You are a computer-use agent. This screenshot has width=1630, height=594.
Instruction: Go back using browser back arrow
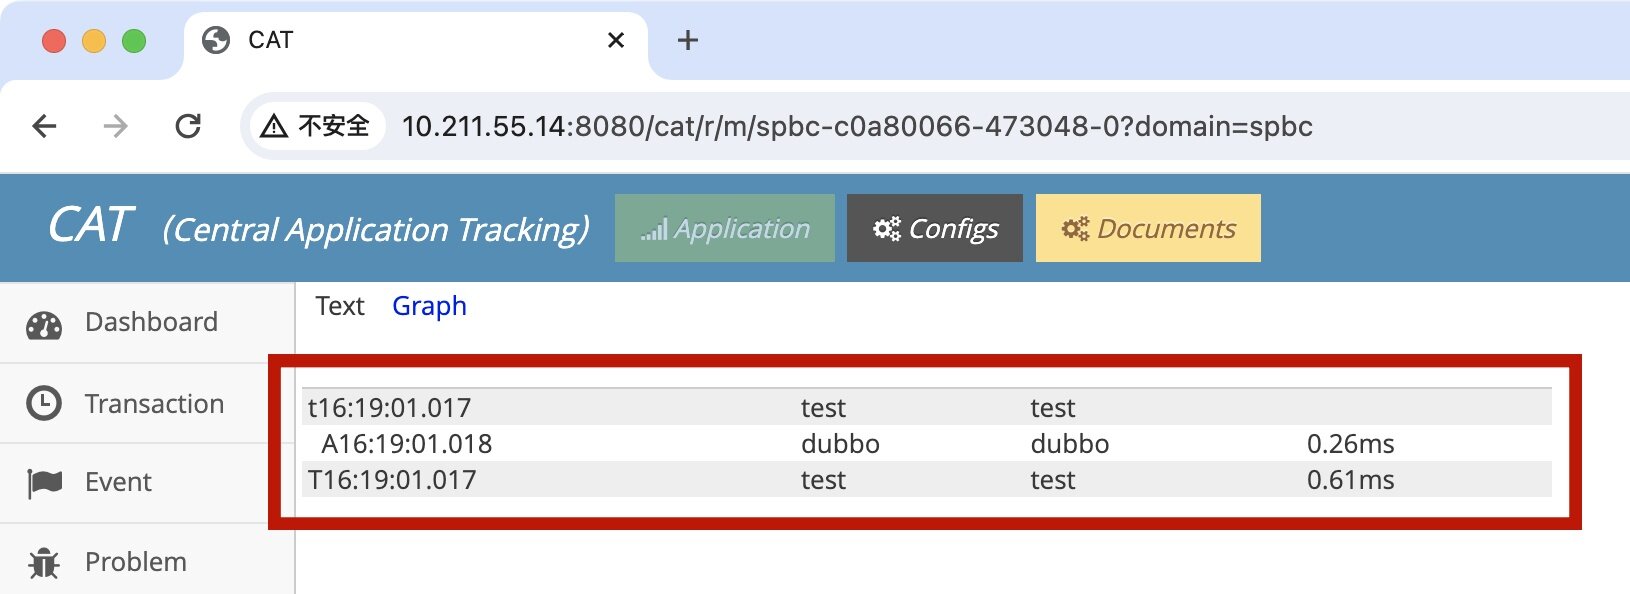tap(45, 126)
